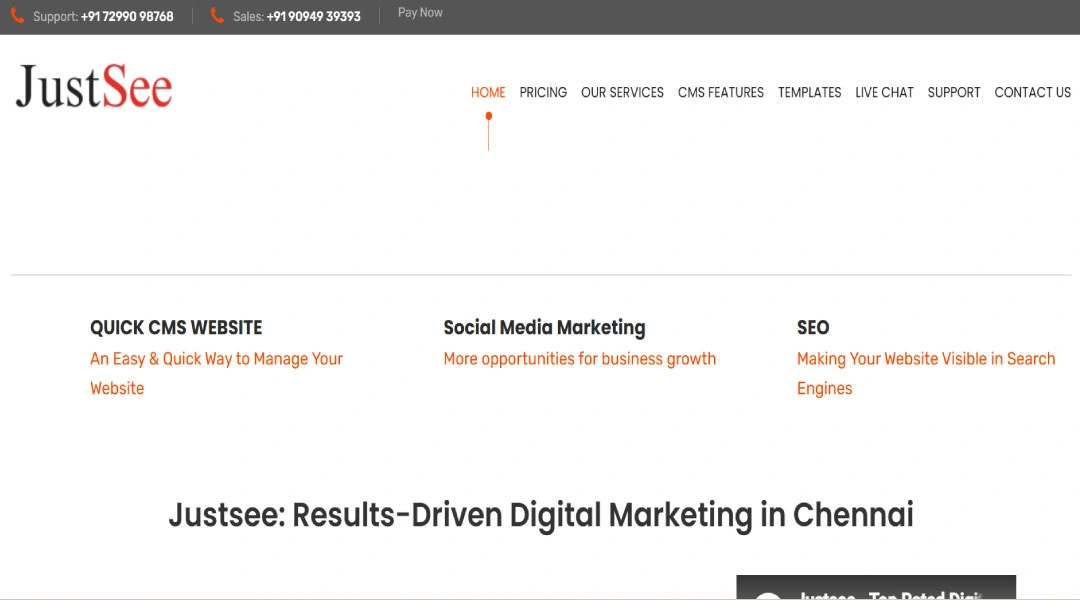
Task: Open the Pay Now link
Action: pos(420,13)
